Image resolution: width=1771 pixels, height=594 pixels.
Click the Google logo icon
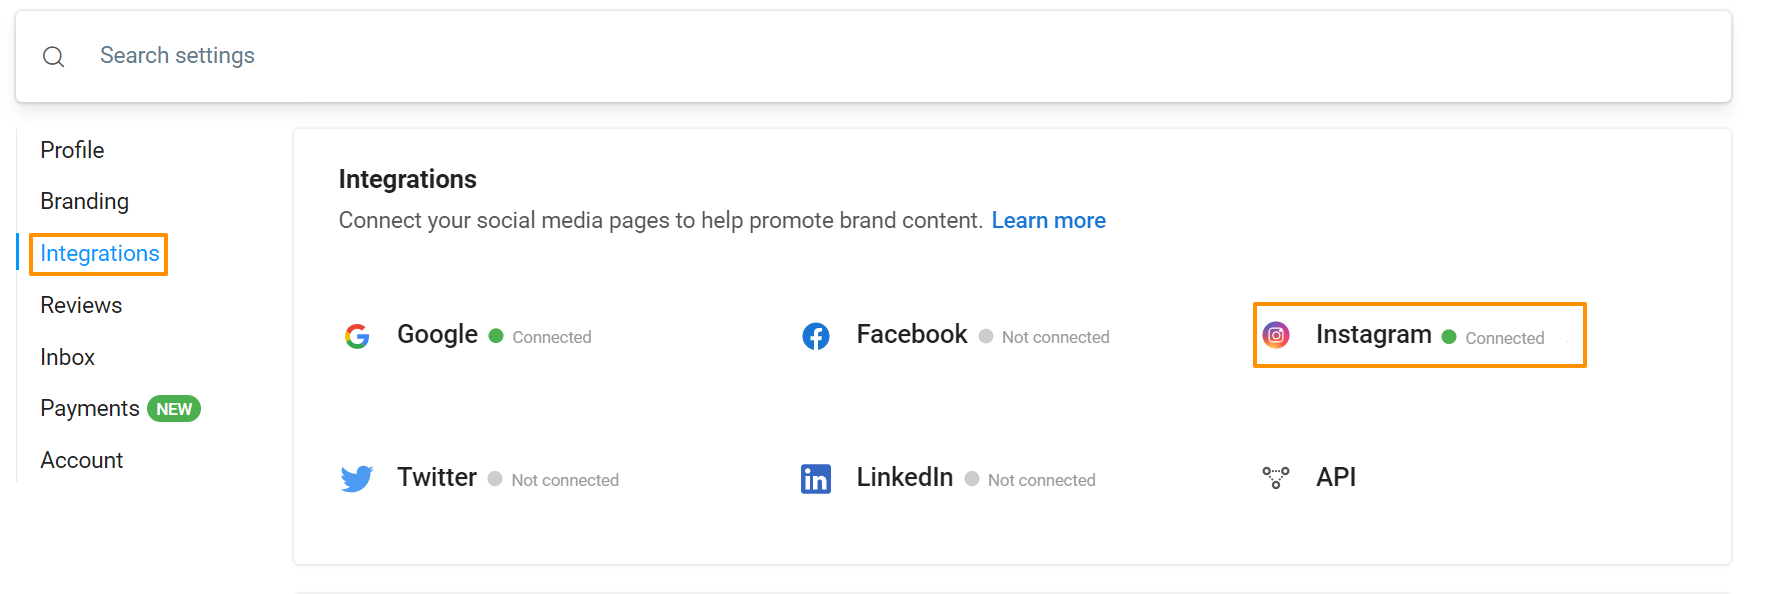tap(357, 336)
